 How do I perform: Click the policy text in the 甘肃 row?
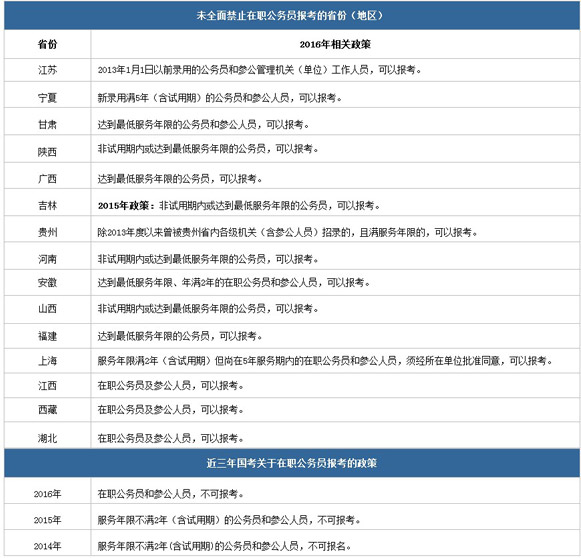203,124
